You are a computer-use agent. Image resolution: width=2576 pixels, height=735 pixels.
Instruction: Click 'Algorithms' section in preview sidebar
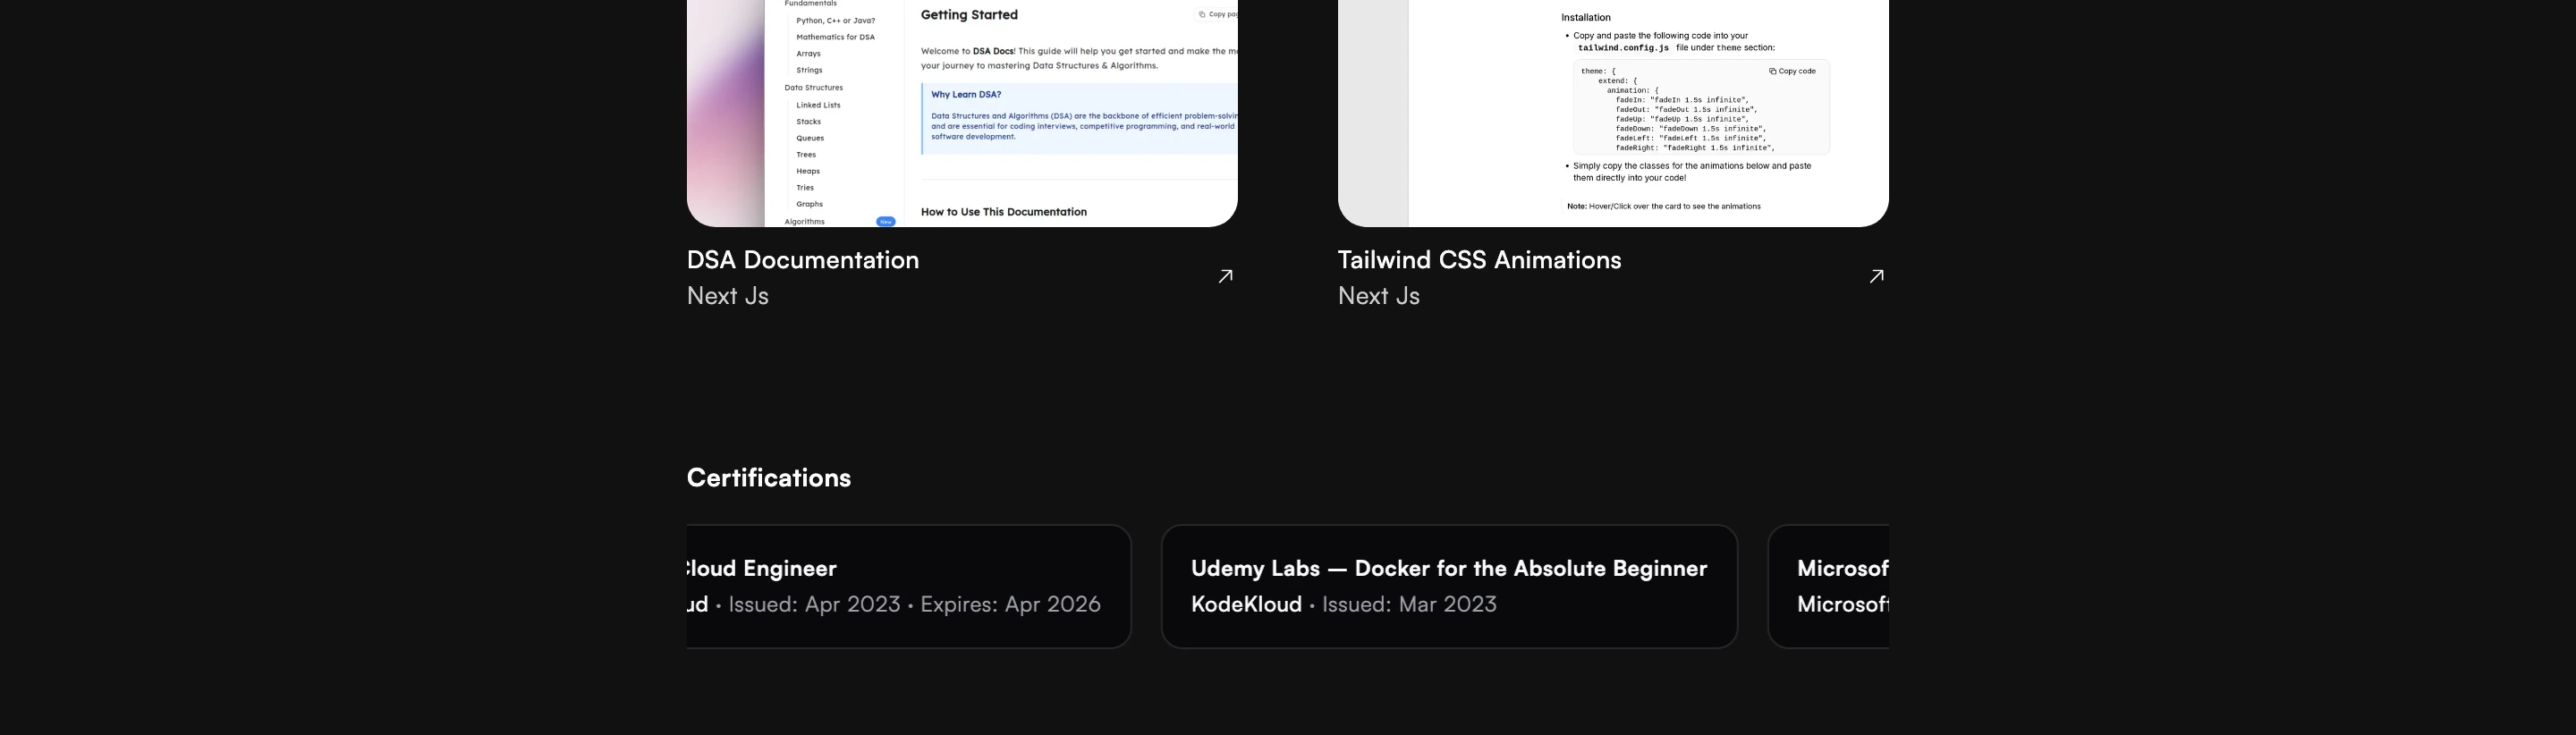[x=804, y=221]
